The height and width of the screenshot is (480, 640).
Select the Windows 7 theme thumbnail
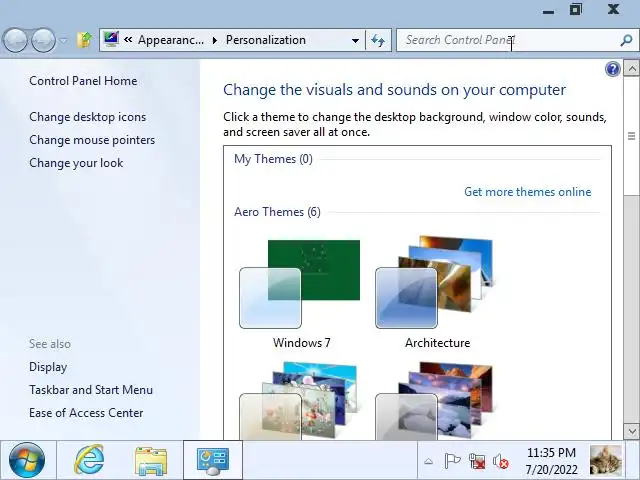[300, 284]
